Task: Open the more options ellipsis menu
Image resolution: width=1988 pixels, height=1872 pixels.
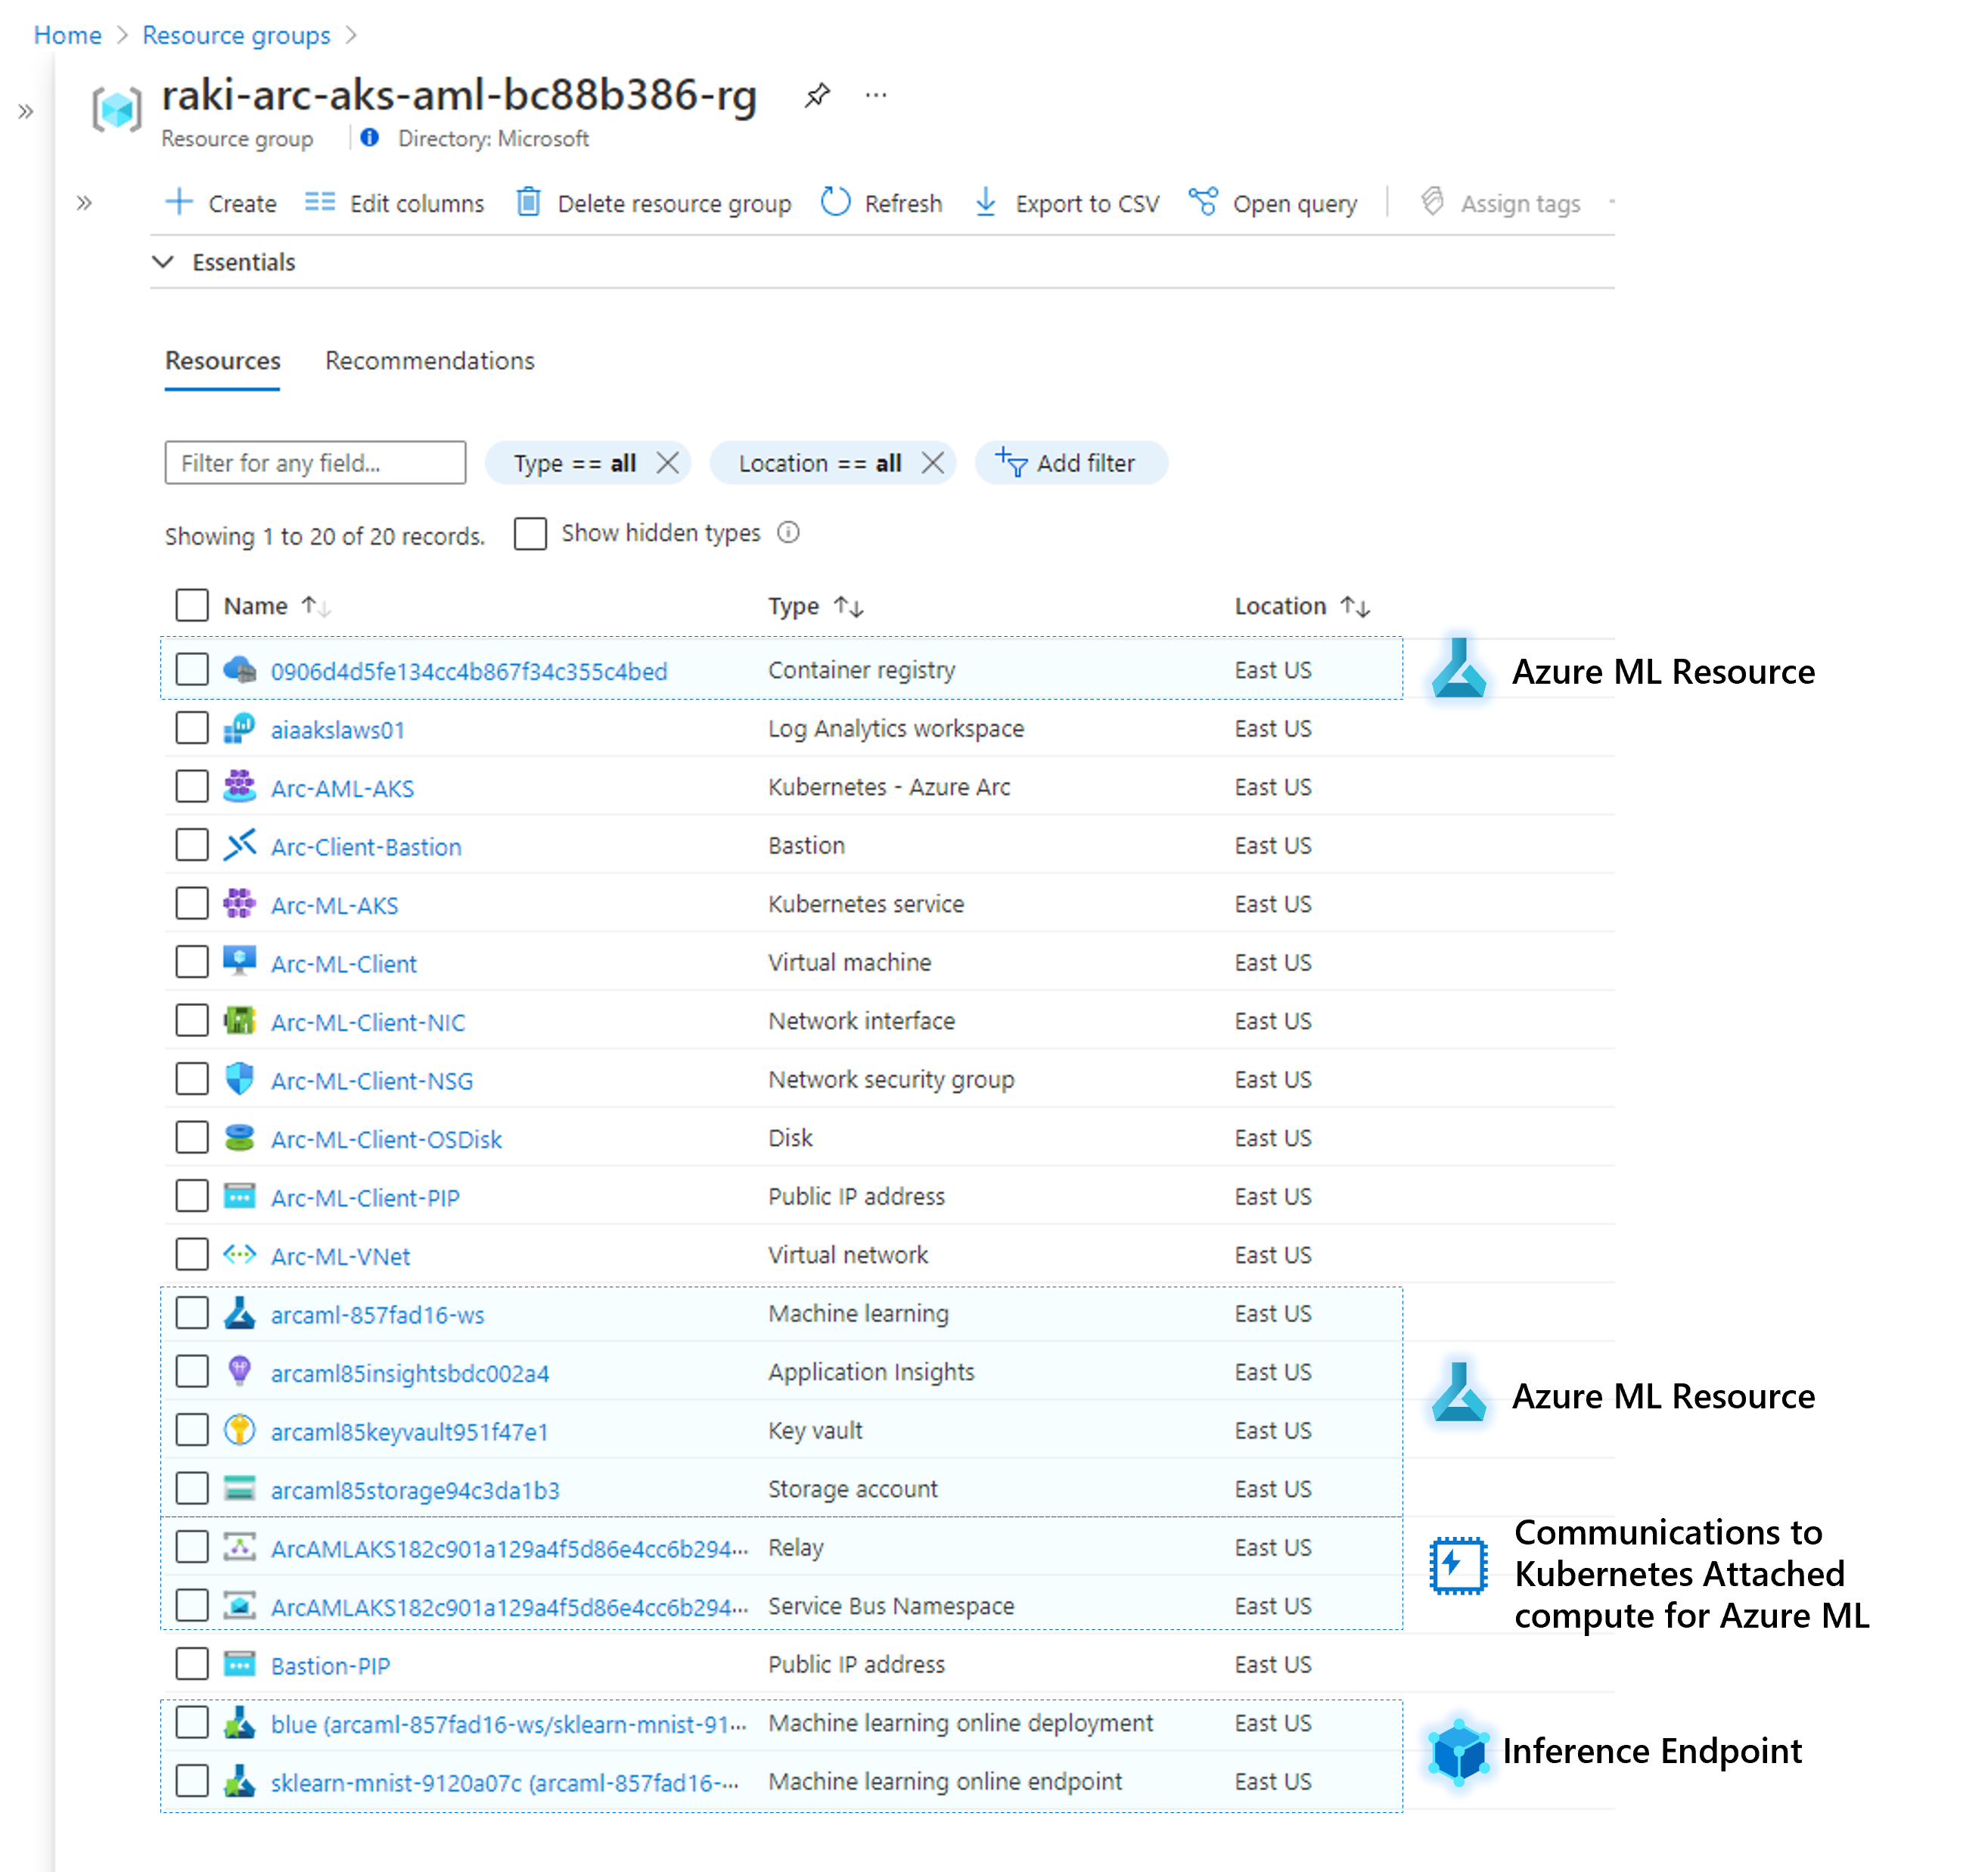Action: tap(876, 96)
